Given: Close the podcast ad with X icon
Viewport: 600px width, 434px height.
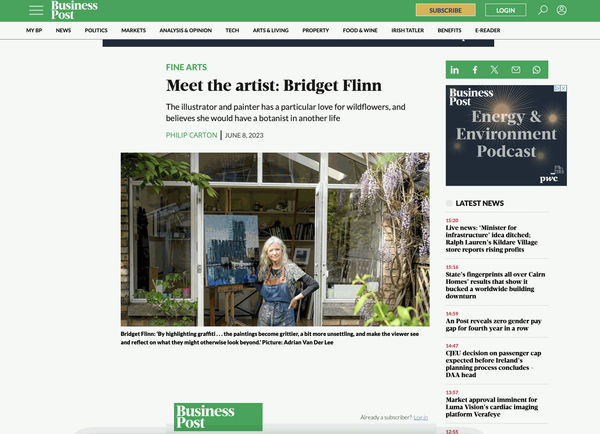Looking at the screenshot, I should [x=564, y=88].
